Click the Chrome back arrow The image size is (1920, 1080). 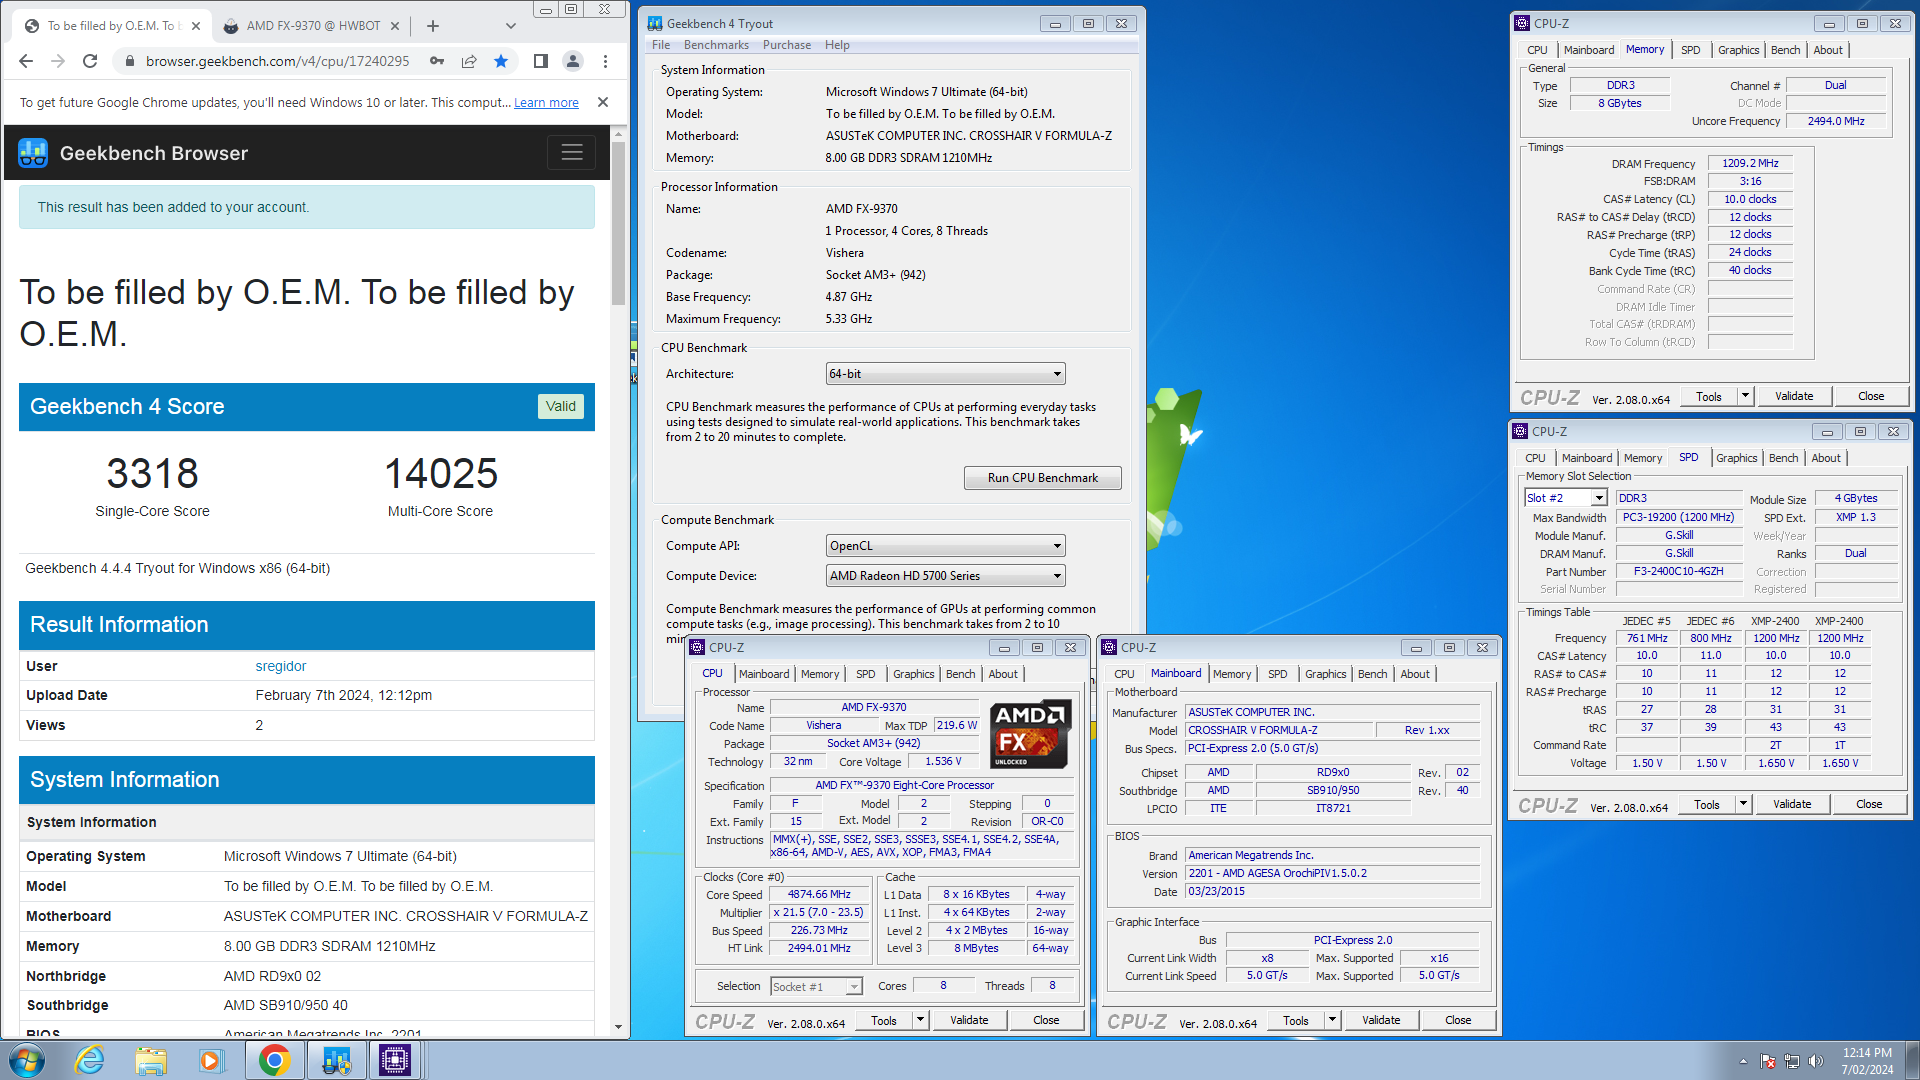tap(26, 61)
